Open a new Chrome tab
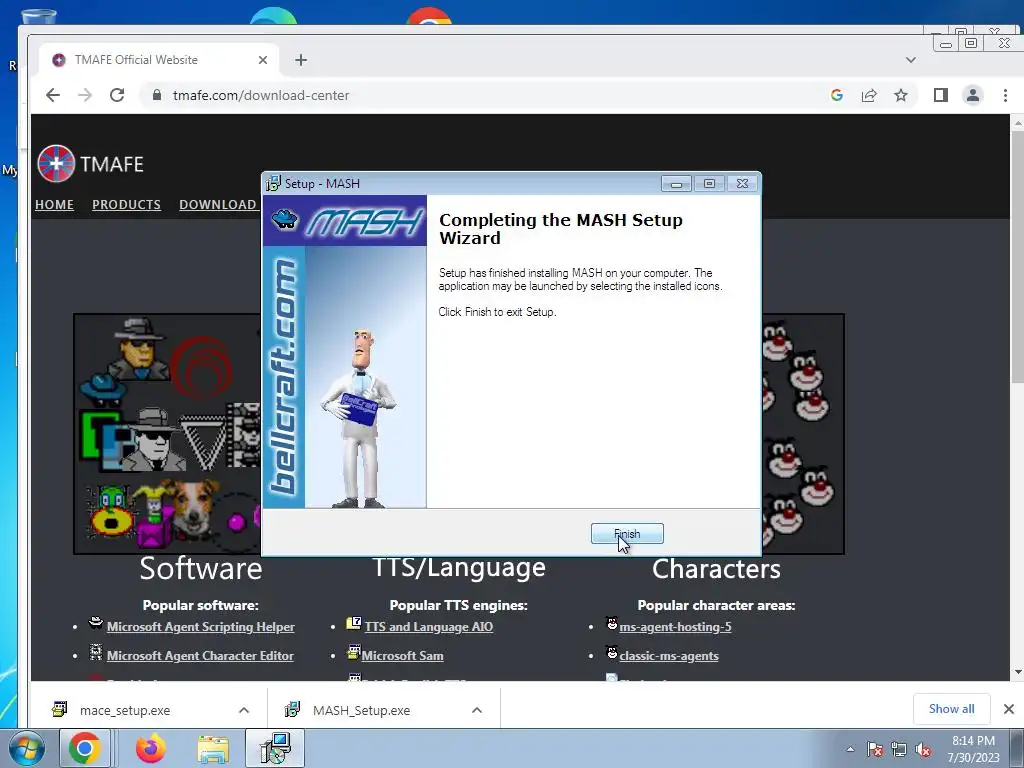1024x768 pixels. click(300, 60)
